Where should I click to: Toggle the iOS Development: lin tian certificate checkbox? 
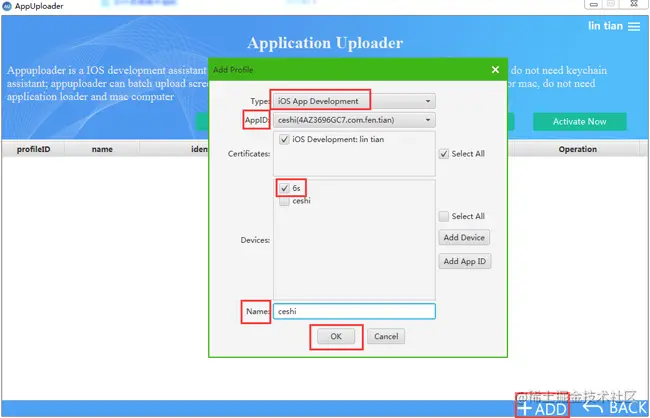point(284,140)
